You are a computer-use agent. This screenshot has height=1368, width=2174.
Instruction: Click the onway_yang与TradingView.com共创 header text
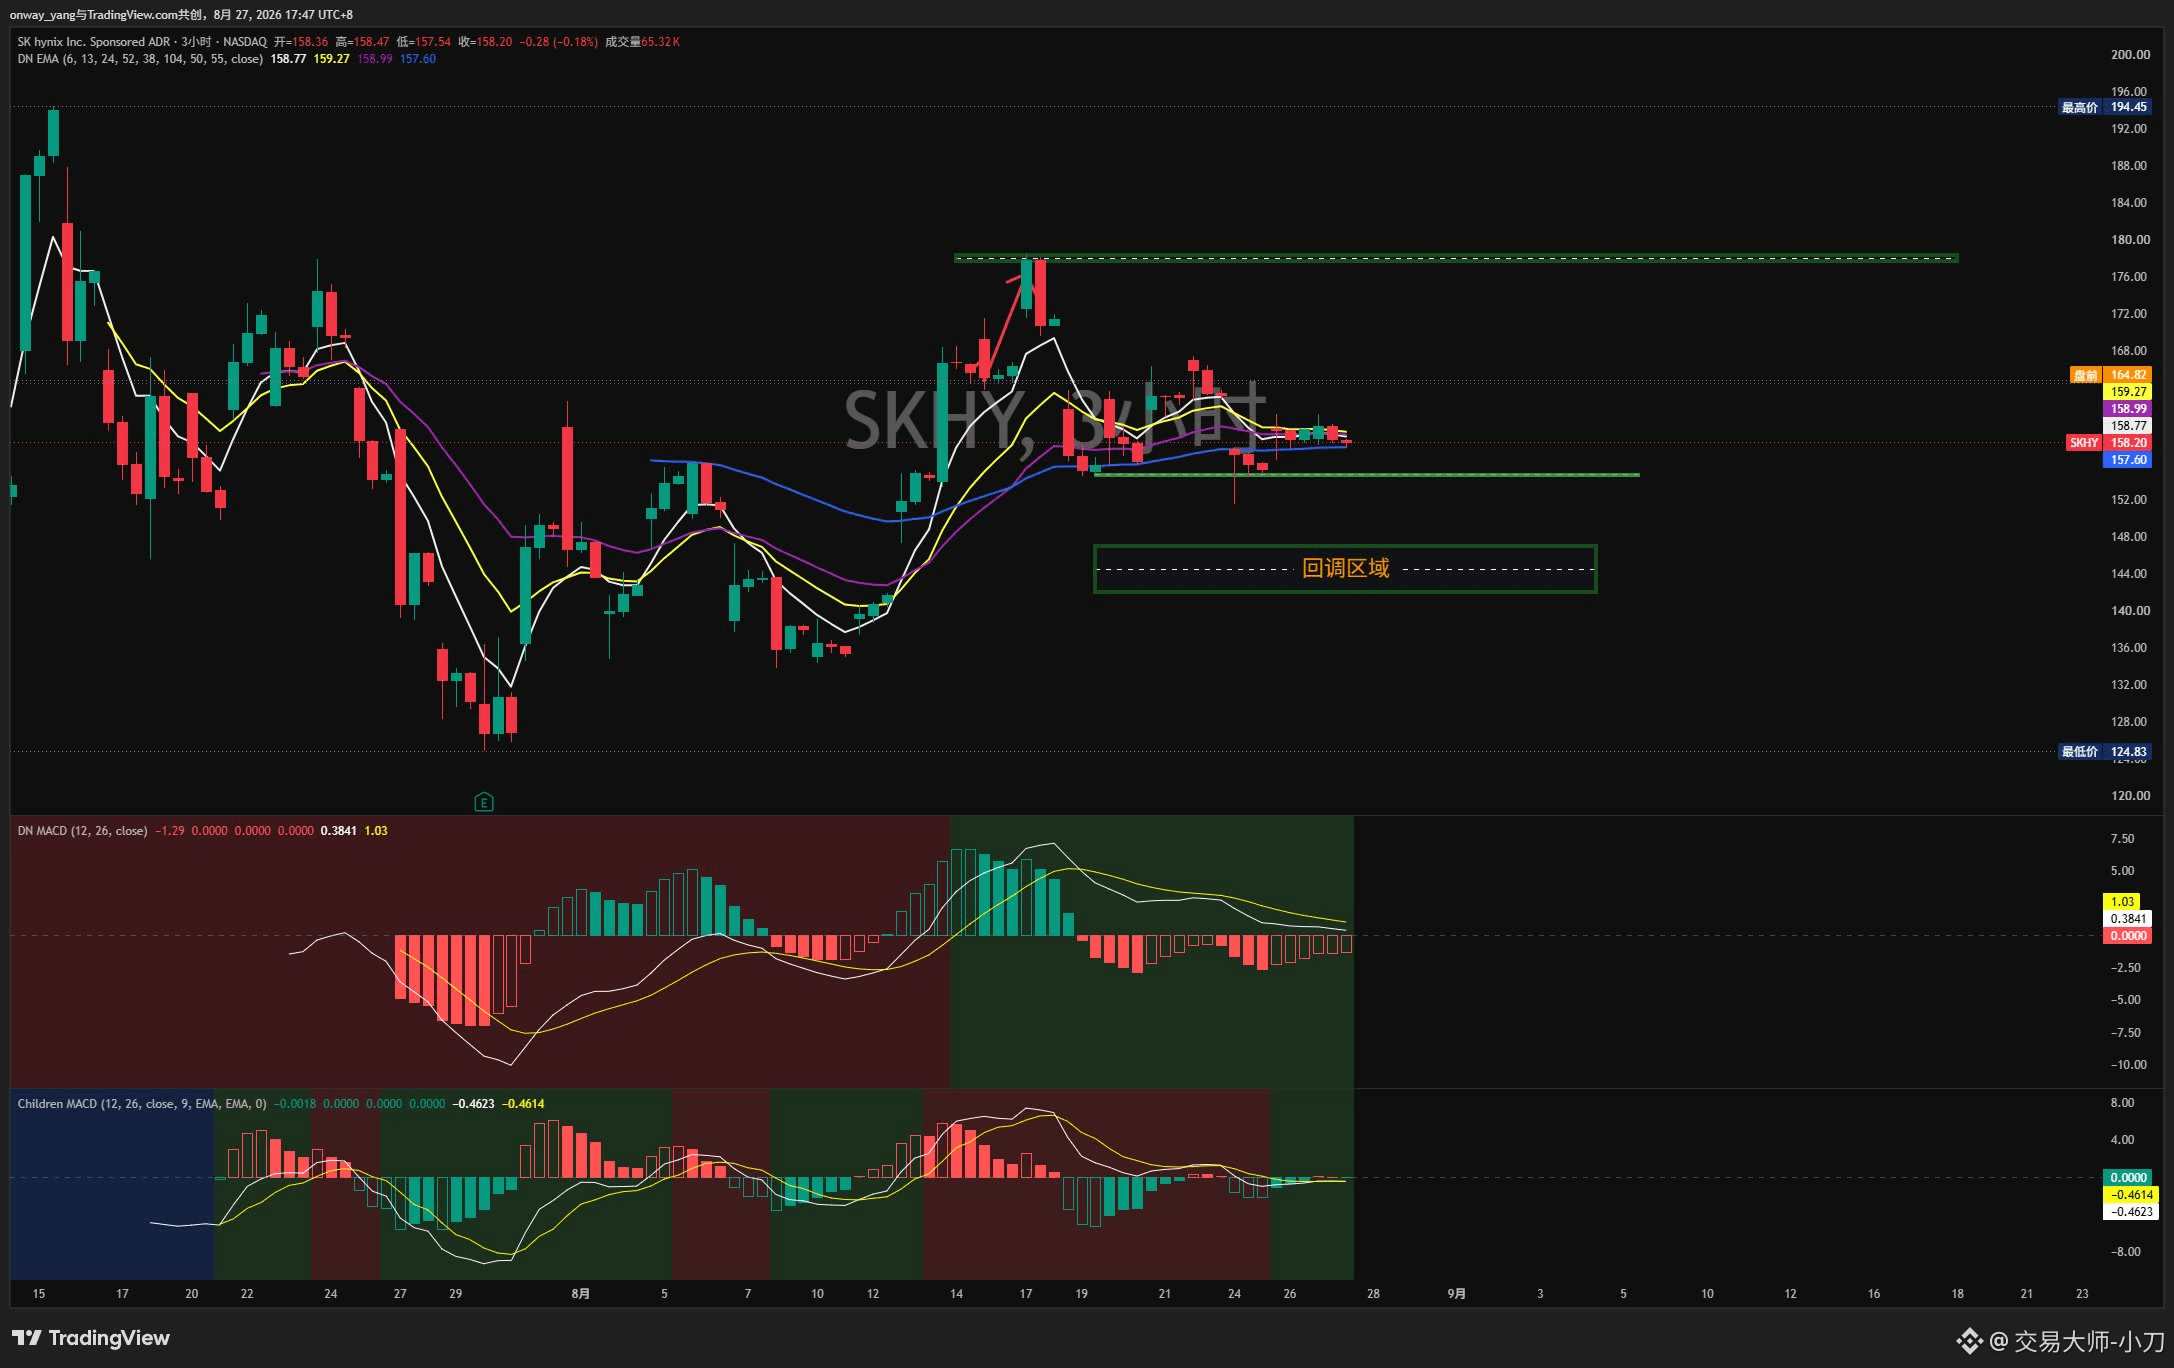(x=106, y=15)
